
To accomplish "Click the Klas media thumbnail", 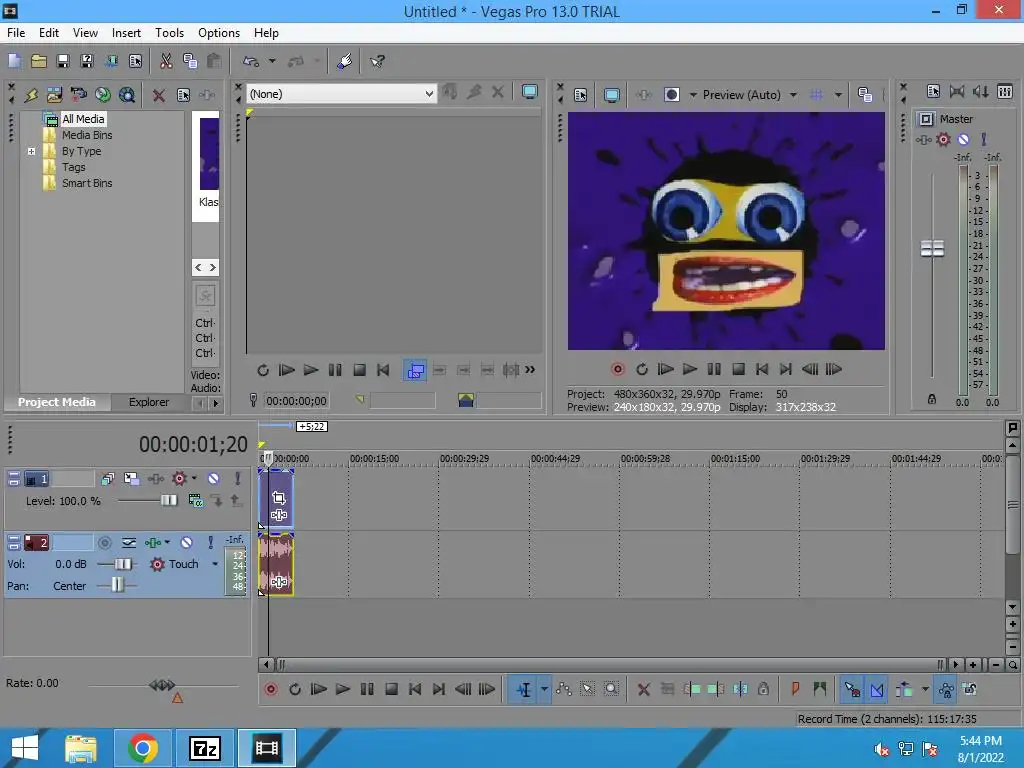I will 209,155.
